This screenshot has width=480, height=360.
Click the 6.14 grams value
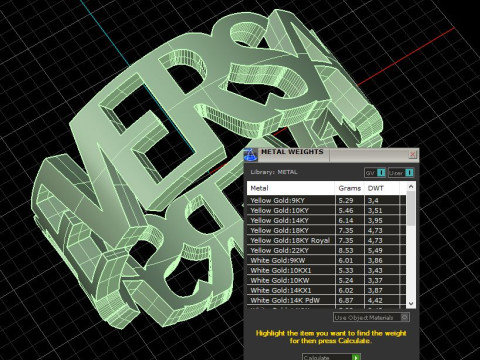(346, 220)
